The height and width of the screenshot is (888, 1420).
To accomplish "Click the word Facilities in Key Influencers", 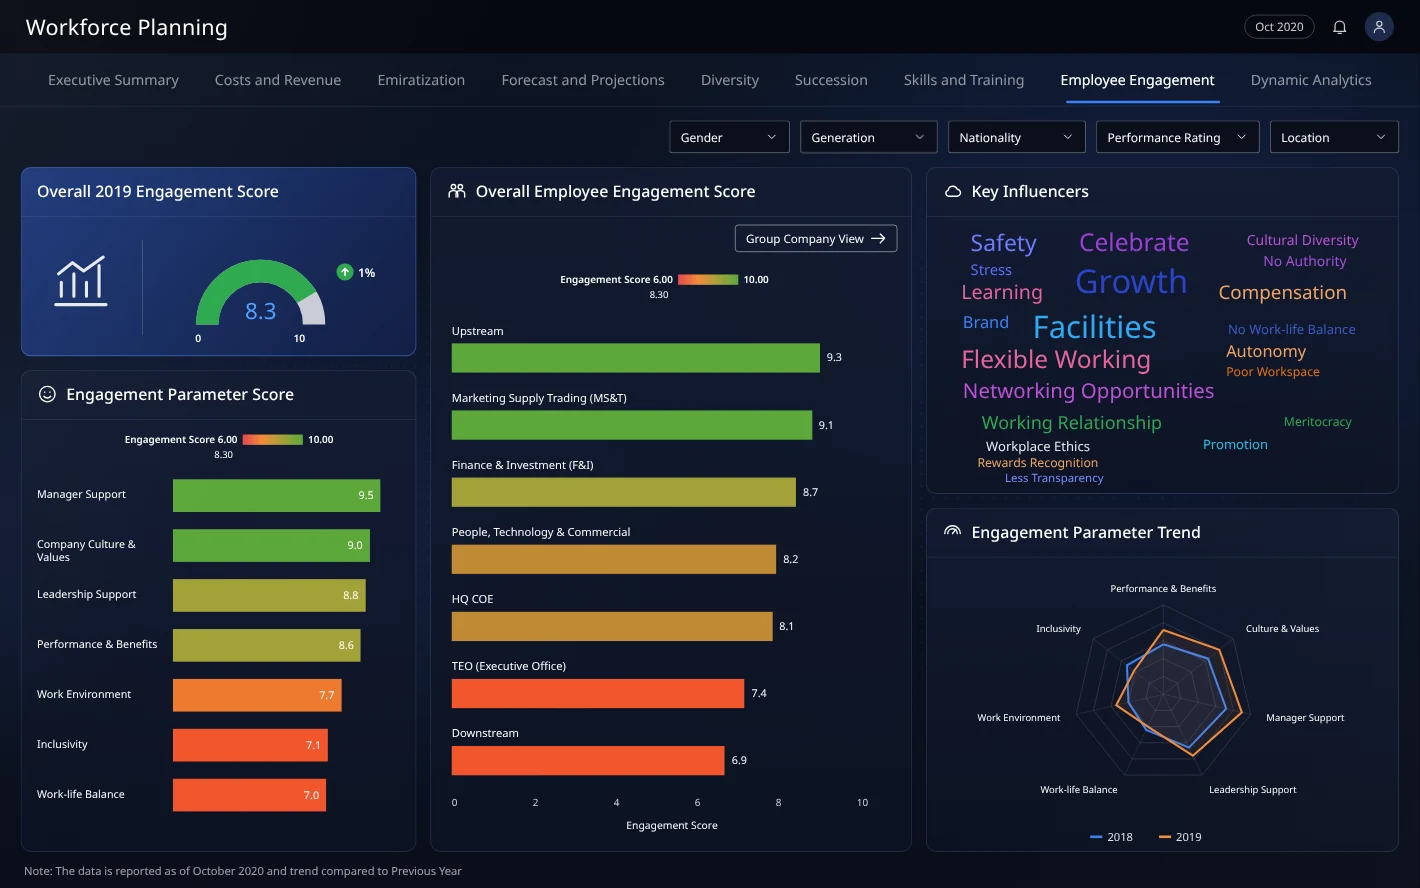I will (1094, 327).
